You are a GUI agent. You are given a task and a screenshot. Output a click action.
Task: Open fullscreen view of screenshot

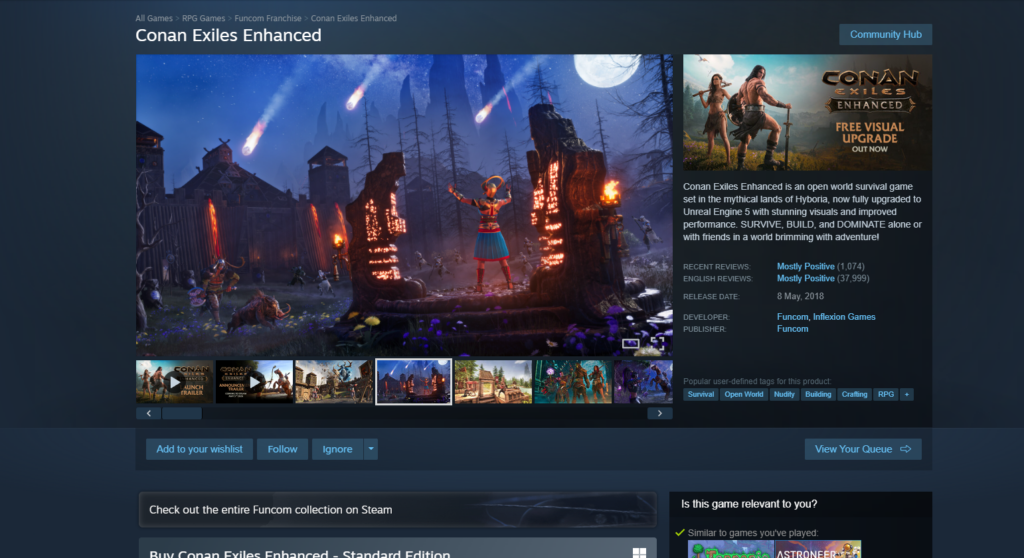(657, 343)
